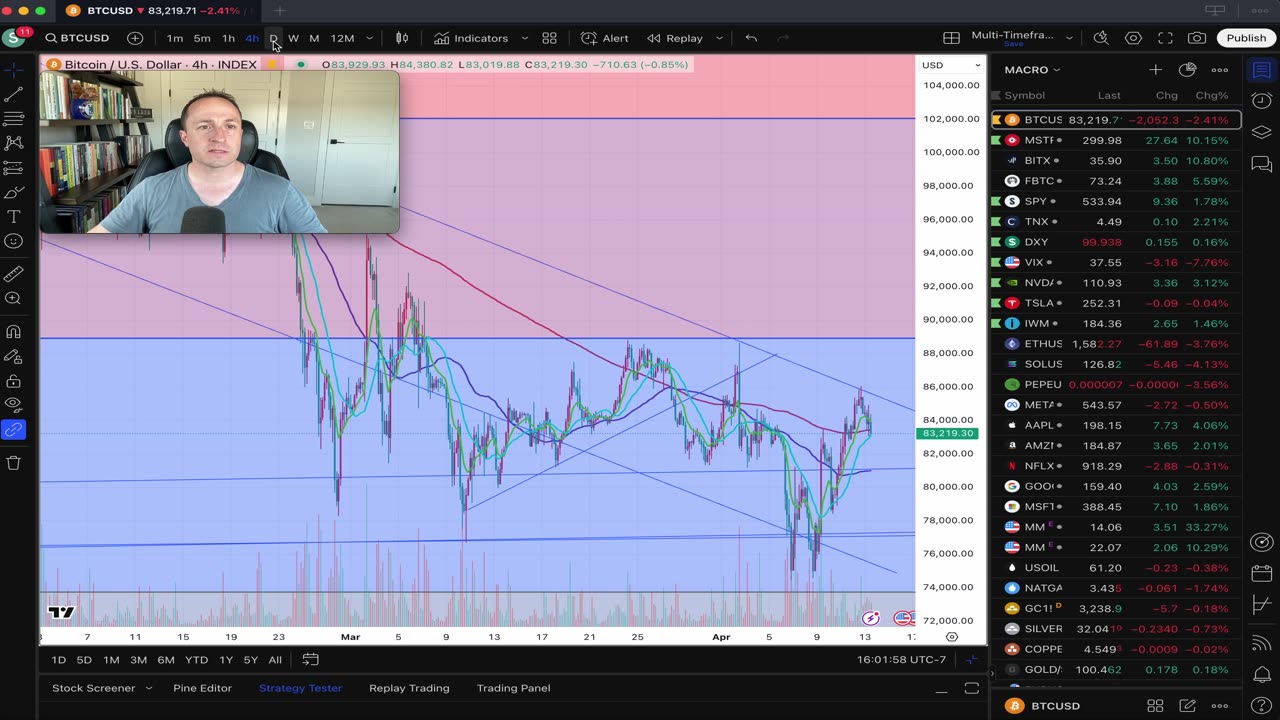Expand the favorite indicators dropdown arrow
The width and height of the screenshot is (1280, 720).
525,38
